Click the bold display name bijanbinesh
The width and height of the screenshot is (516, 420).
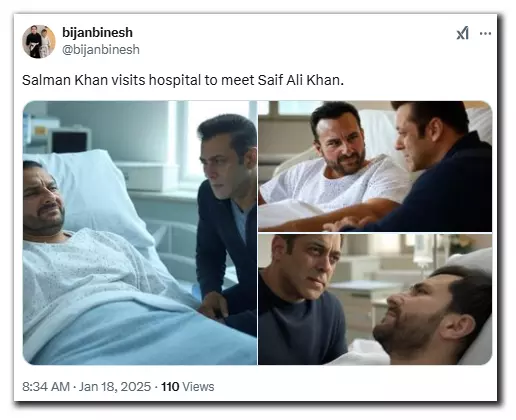pos(97,32)
